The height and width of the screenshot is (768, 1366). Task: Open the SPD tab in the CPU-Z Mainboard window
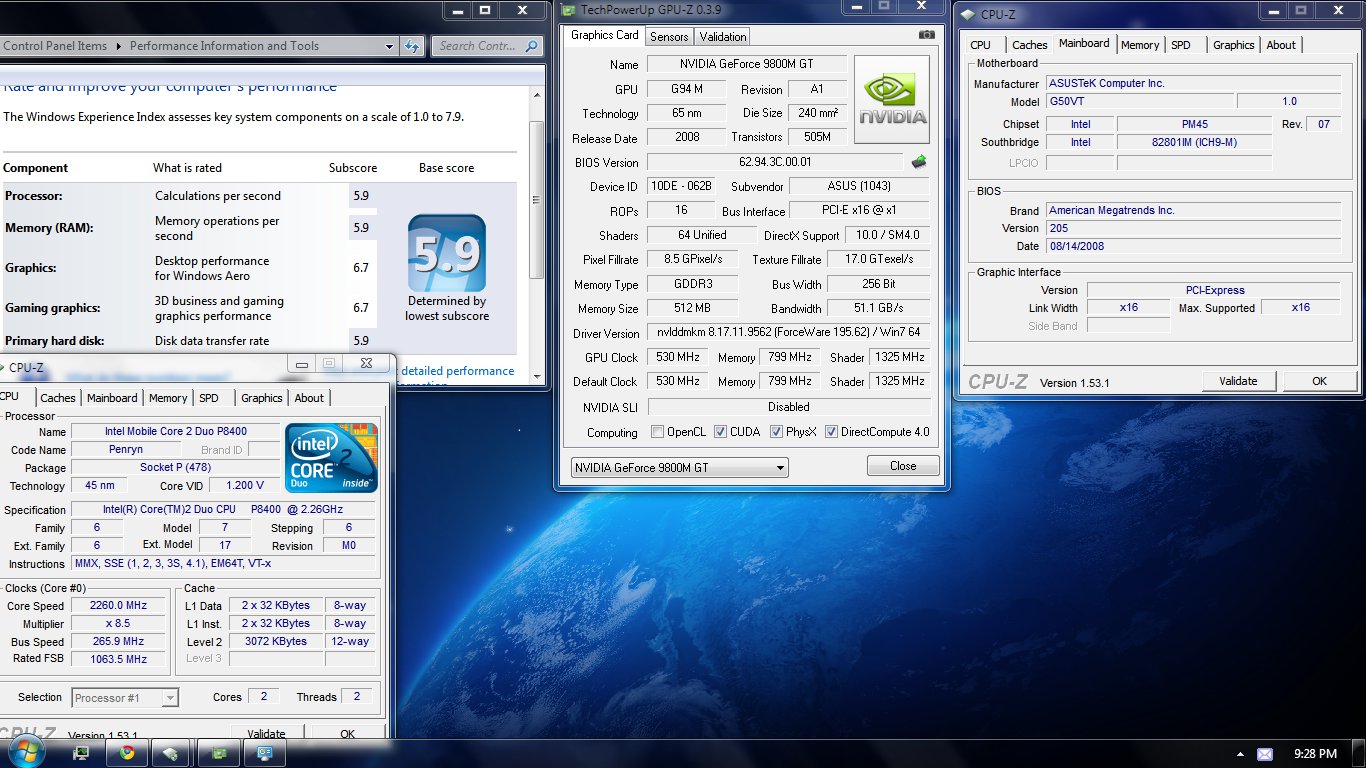point(1181,45)
